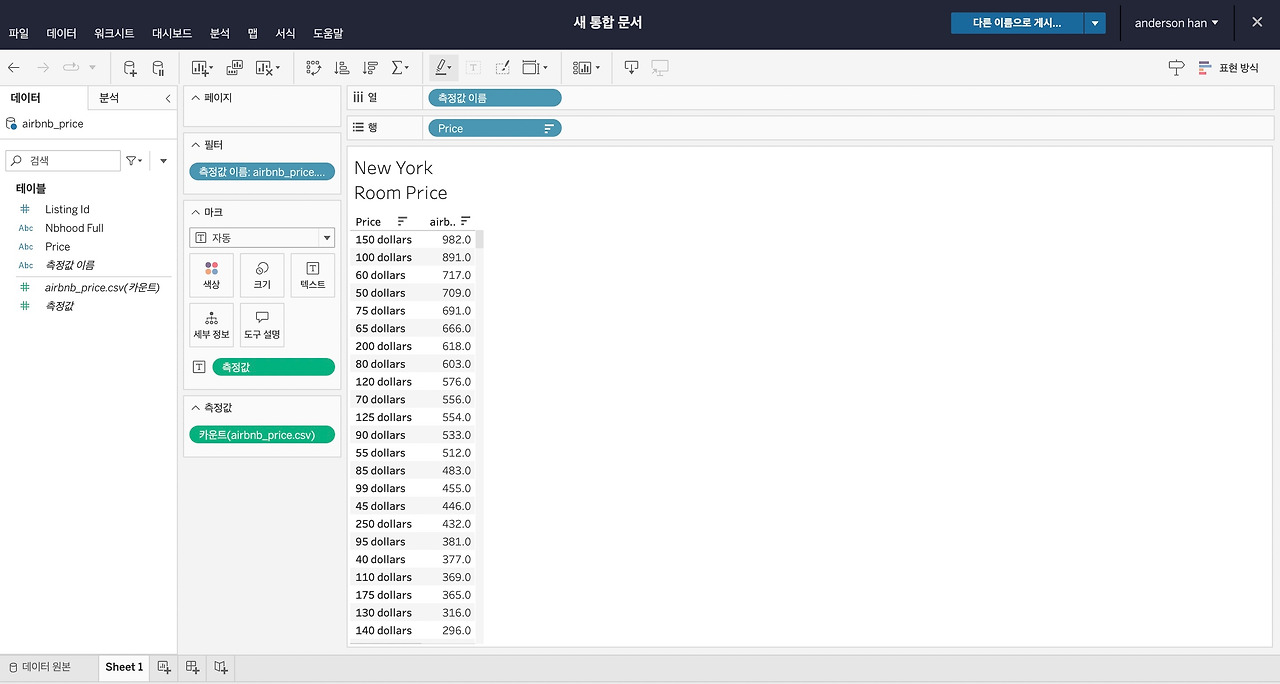Open the 크기 (Size) mark card
The height and width of the screenshot is (684, 1280).
pyautogui.click(x=262, y=275)
